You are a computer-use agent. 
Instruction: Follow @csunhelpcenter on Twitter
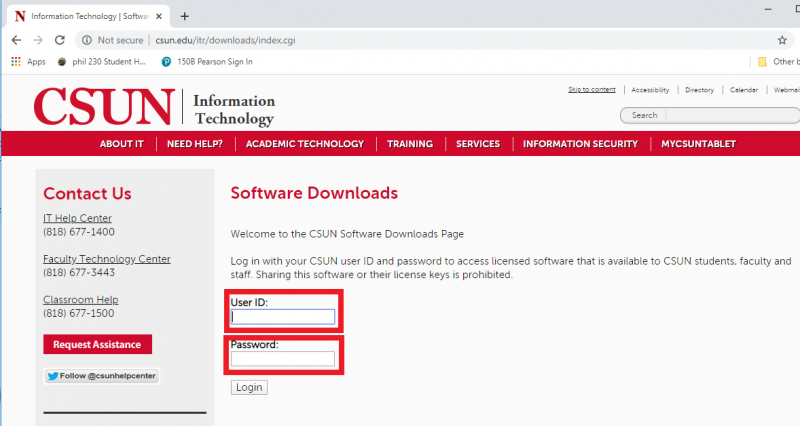coord(101,376)
